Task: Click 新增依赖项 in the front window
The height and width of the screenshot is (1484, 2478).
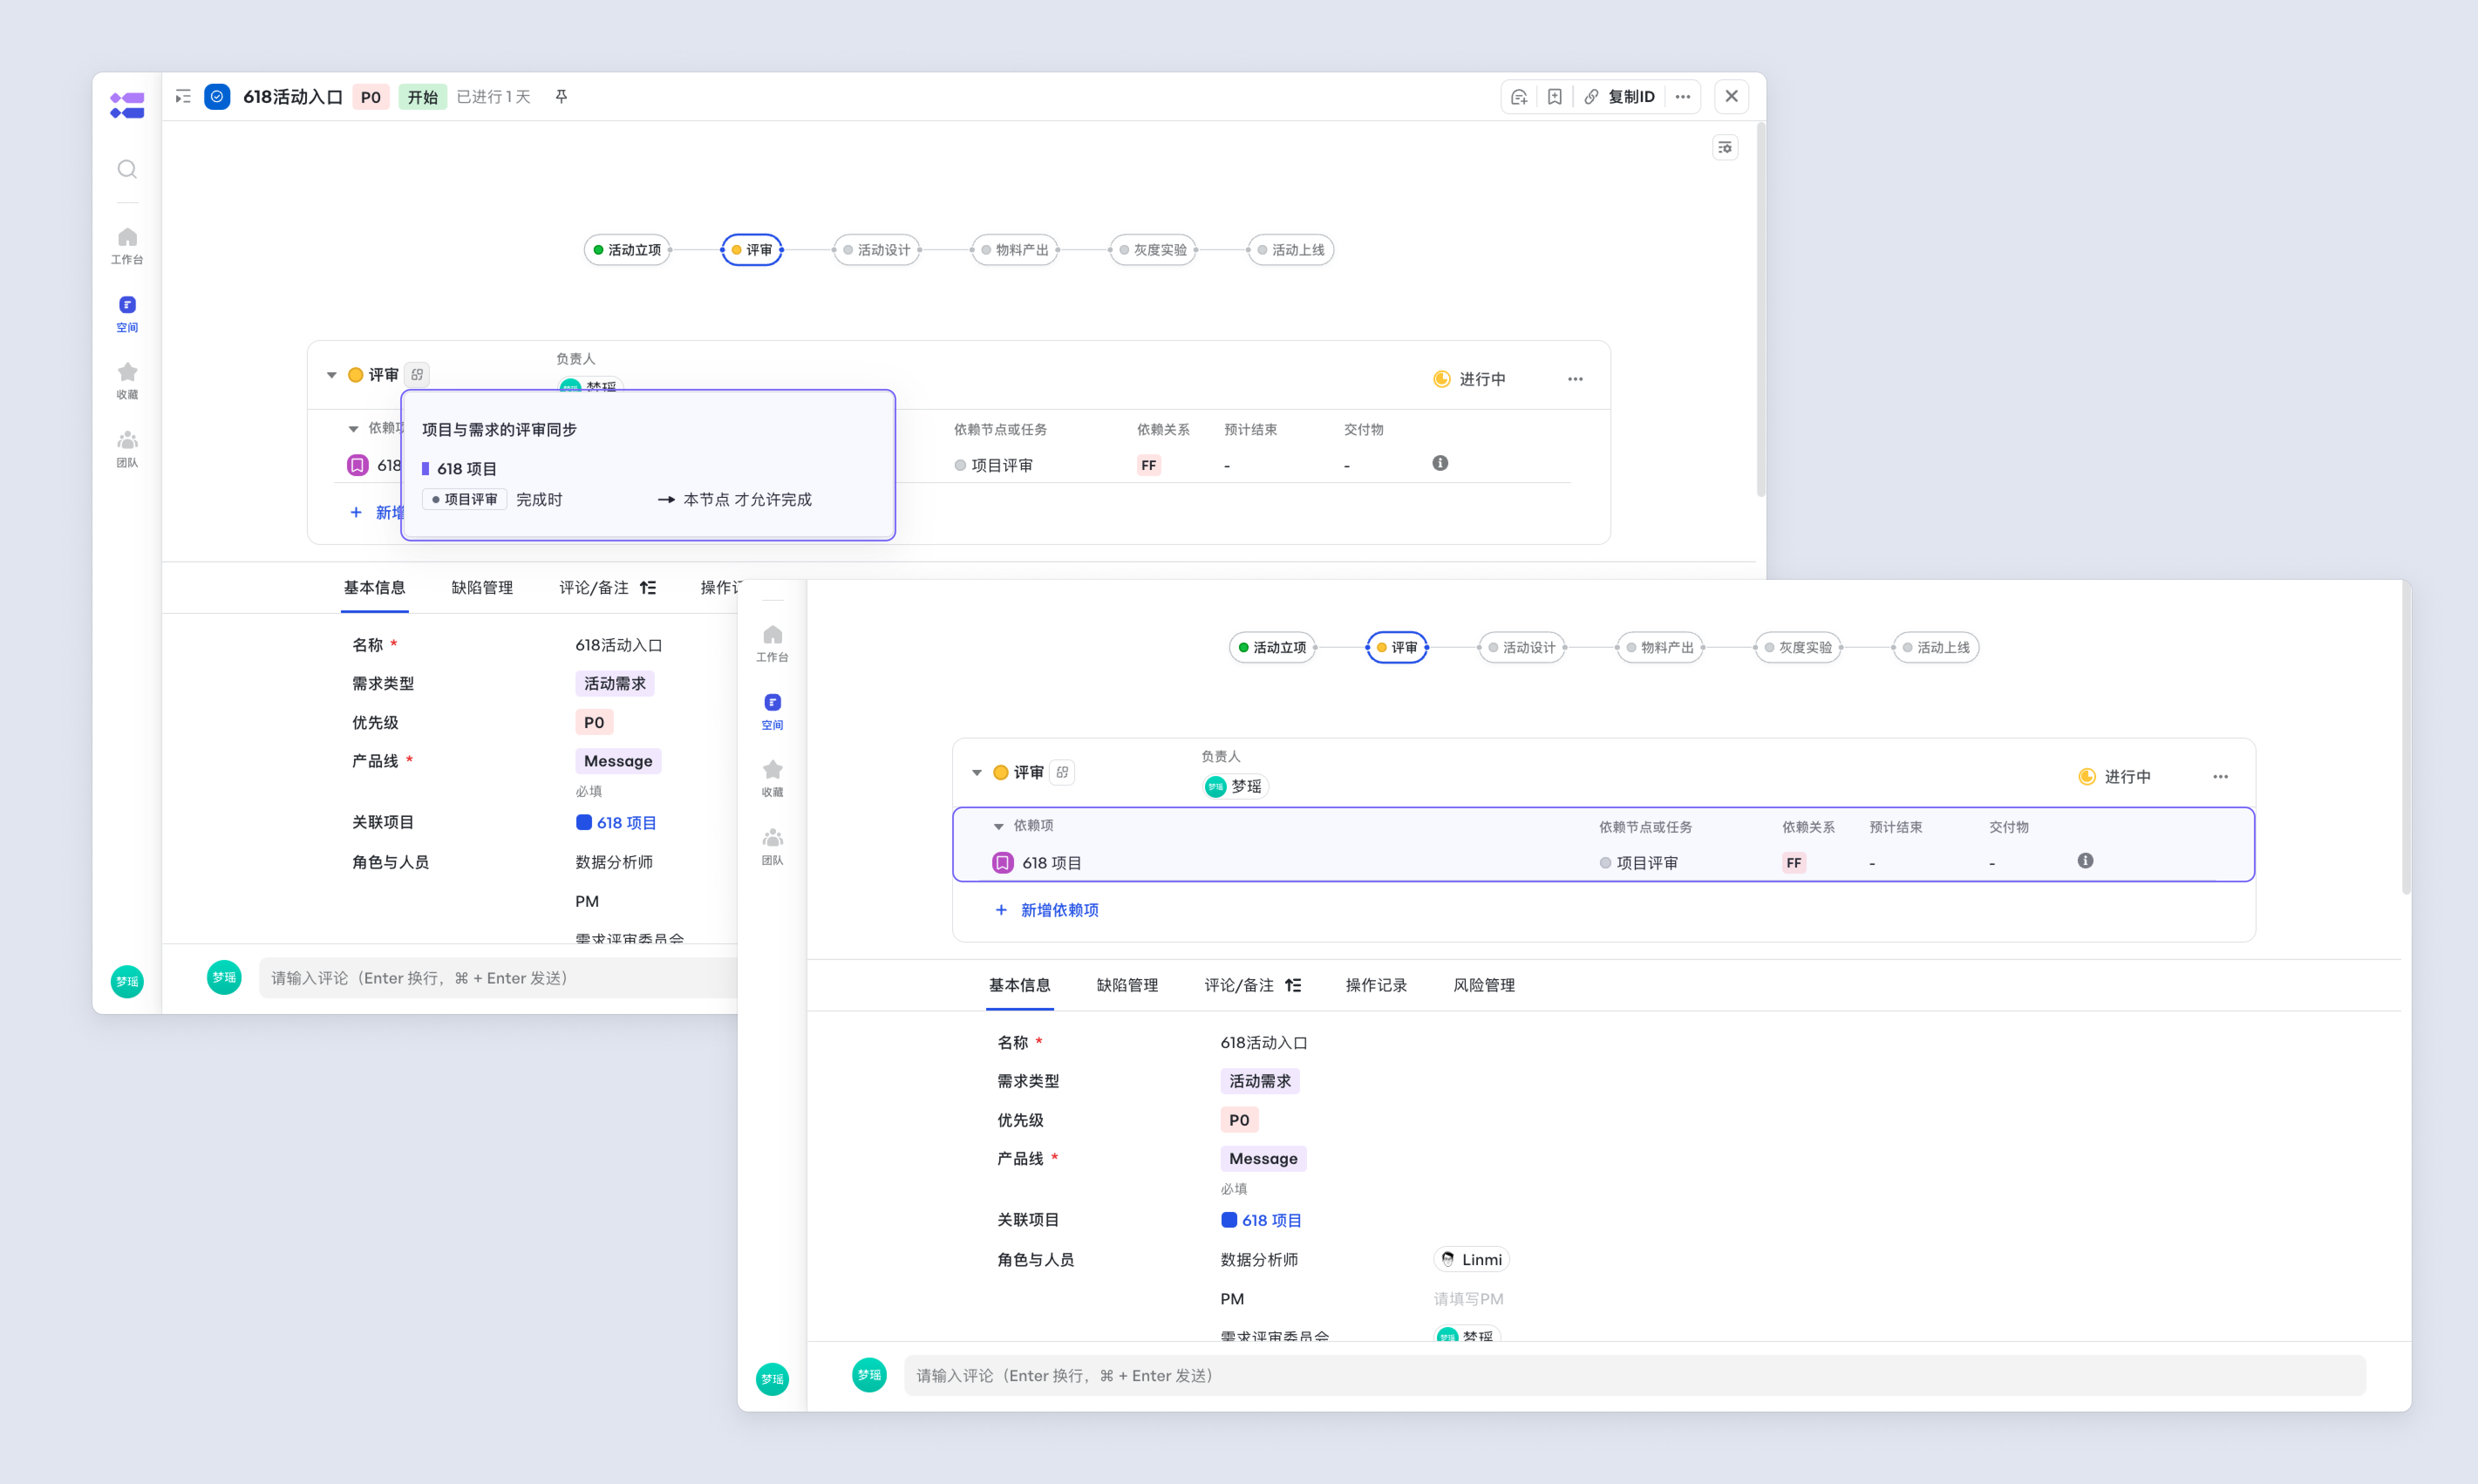Action: 1047,910
